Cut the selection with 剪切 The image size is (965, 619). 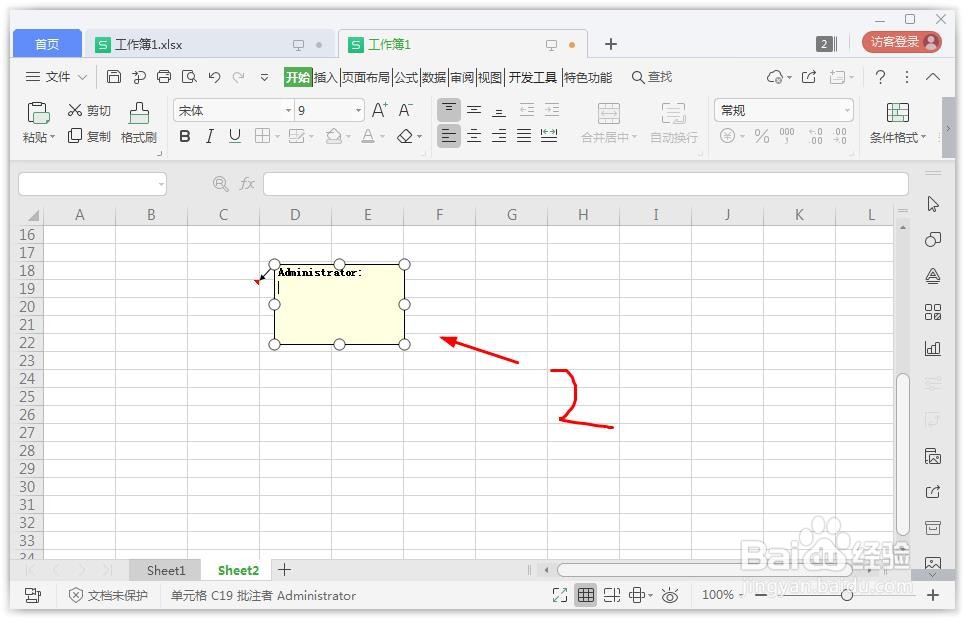point(89,110)
